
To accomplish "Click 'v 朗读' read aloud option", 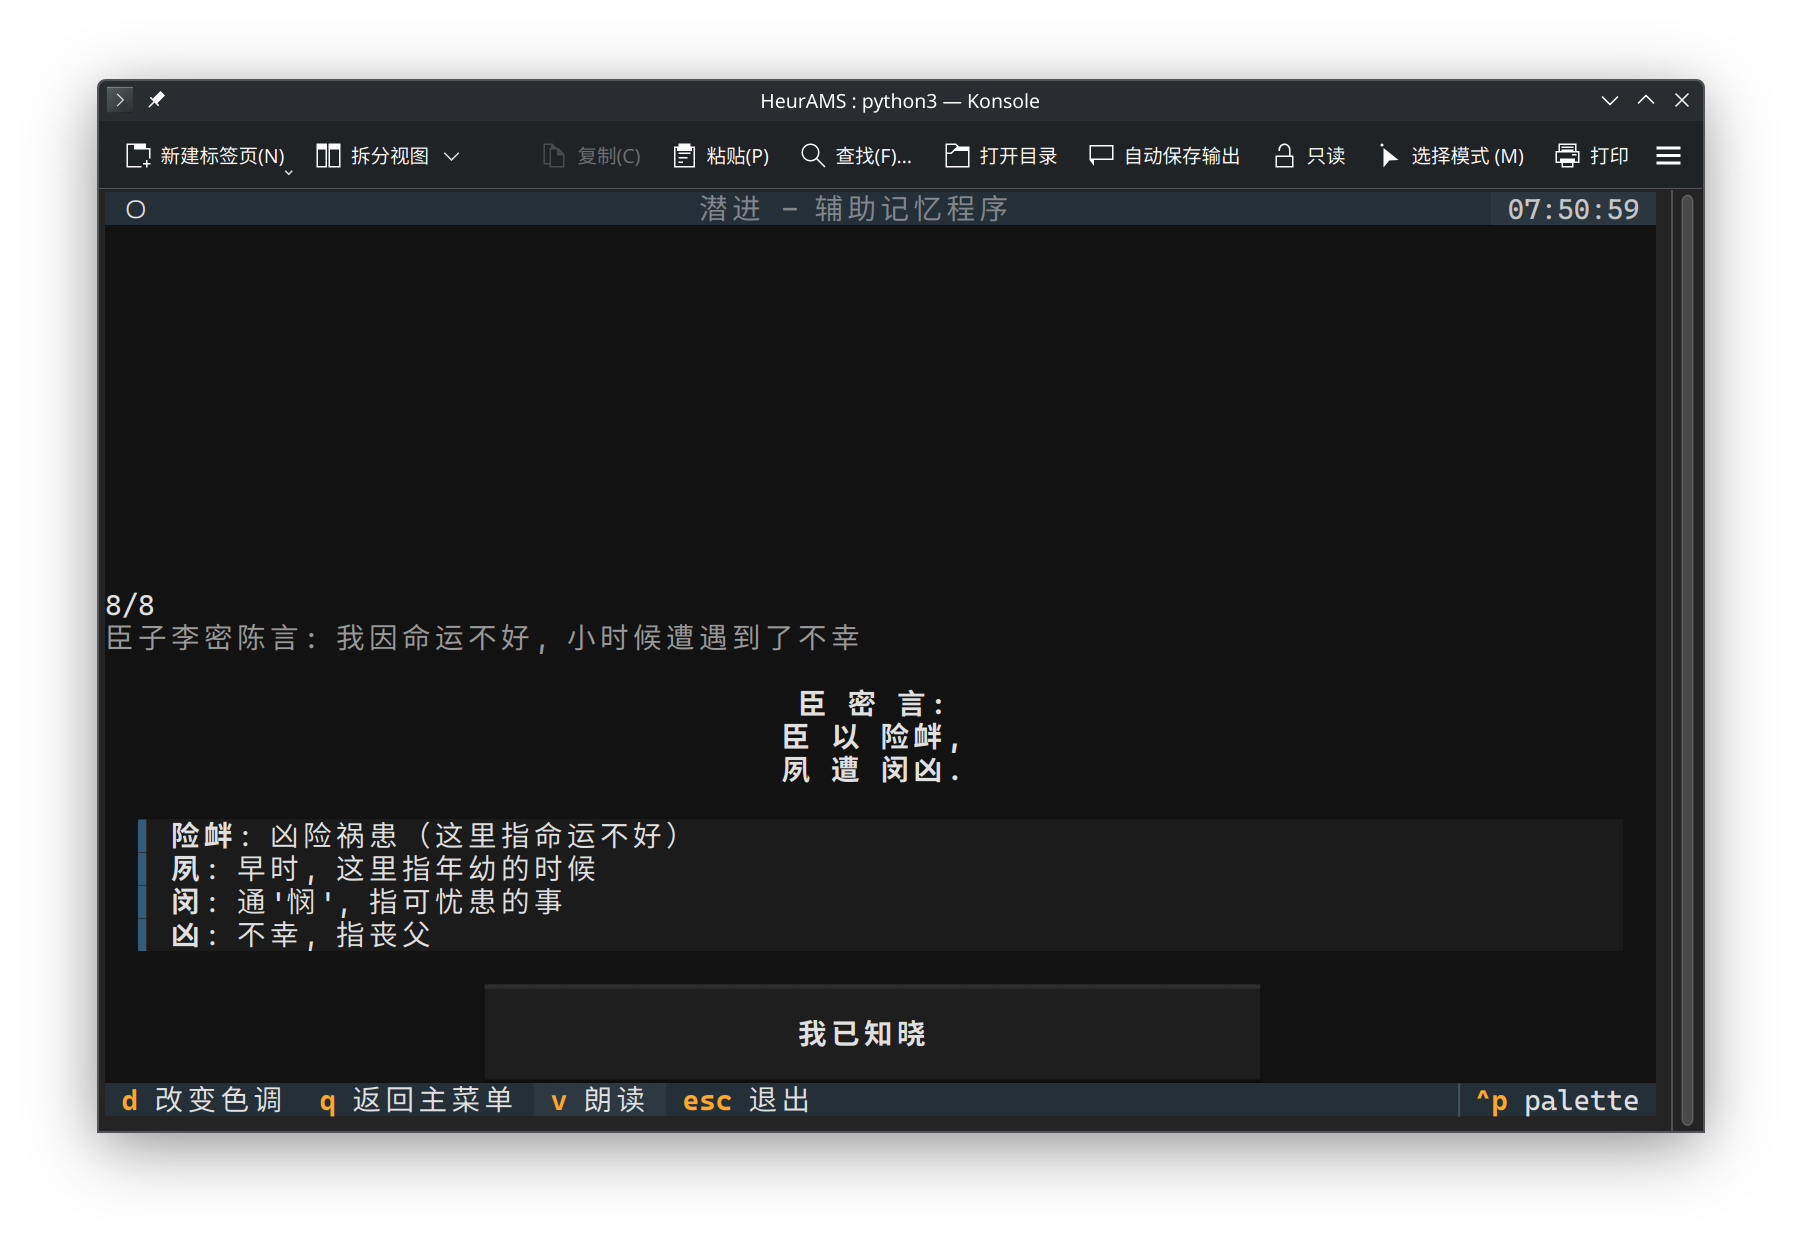I will coord(598,1100).
